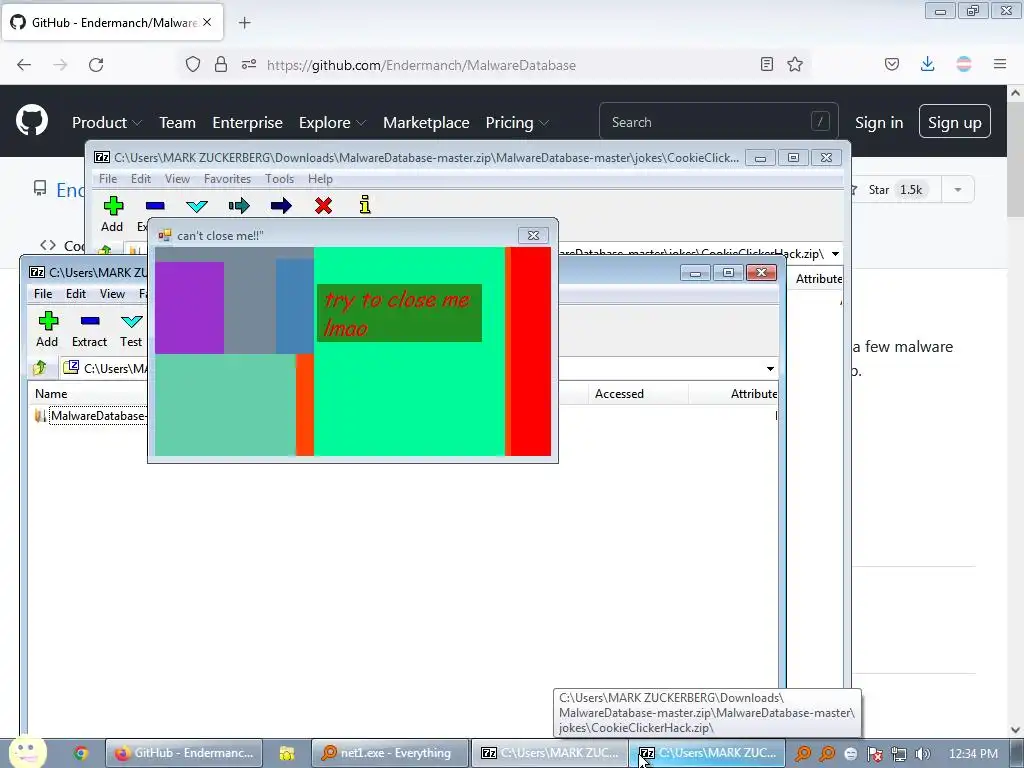Click the Add icon in the front 7-Zip window
Image resolution: width=1024 pixels, height=768 pixels.
[x=48, y=321]
